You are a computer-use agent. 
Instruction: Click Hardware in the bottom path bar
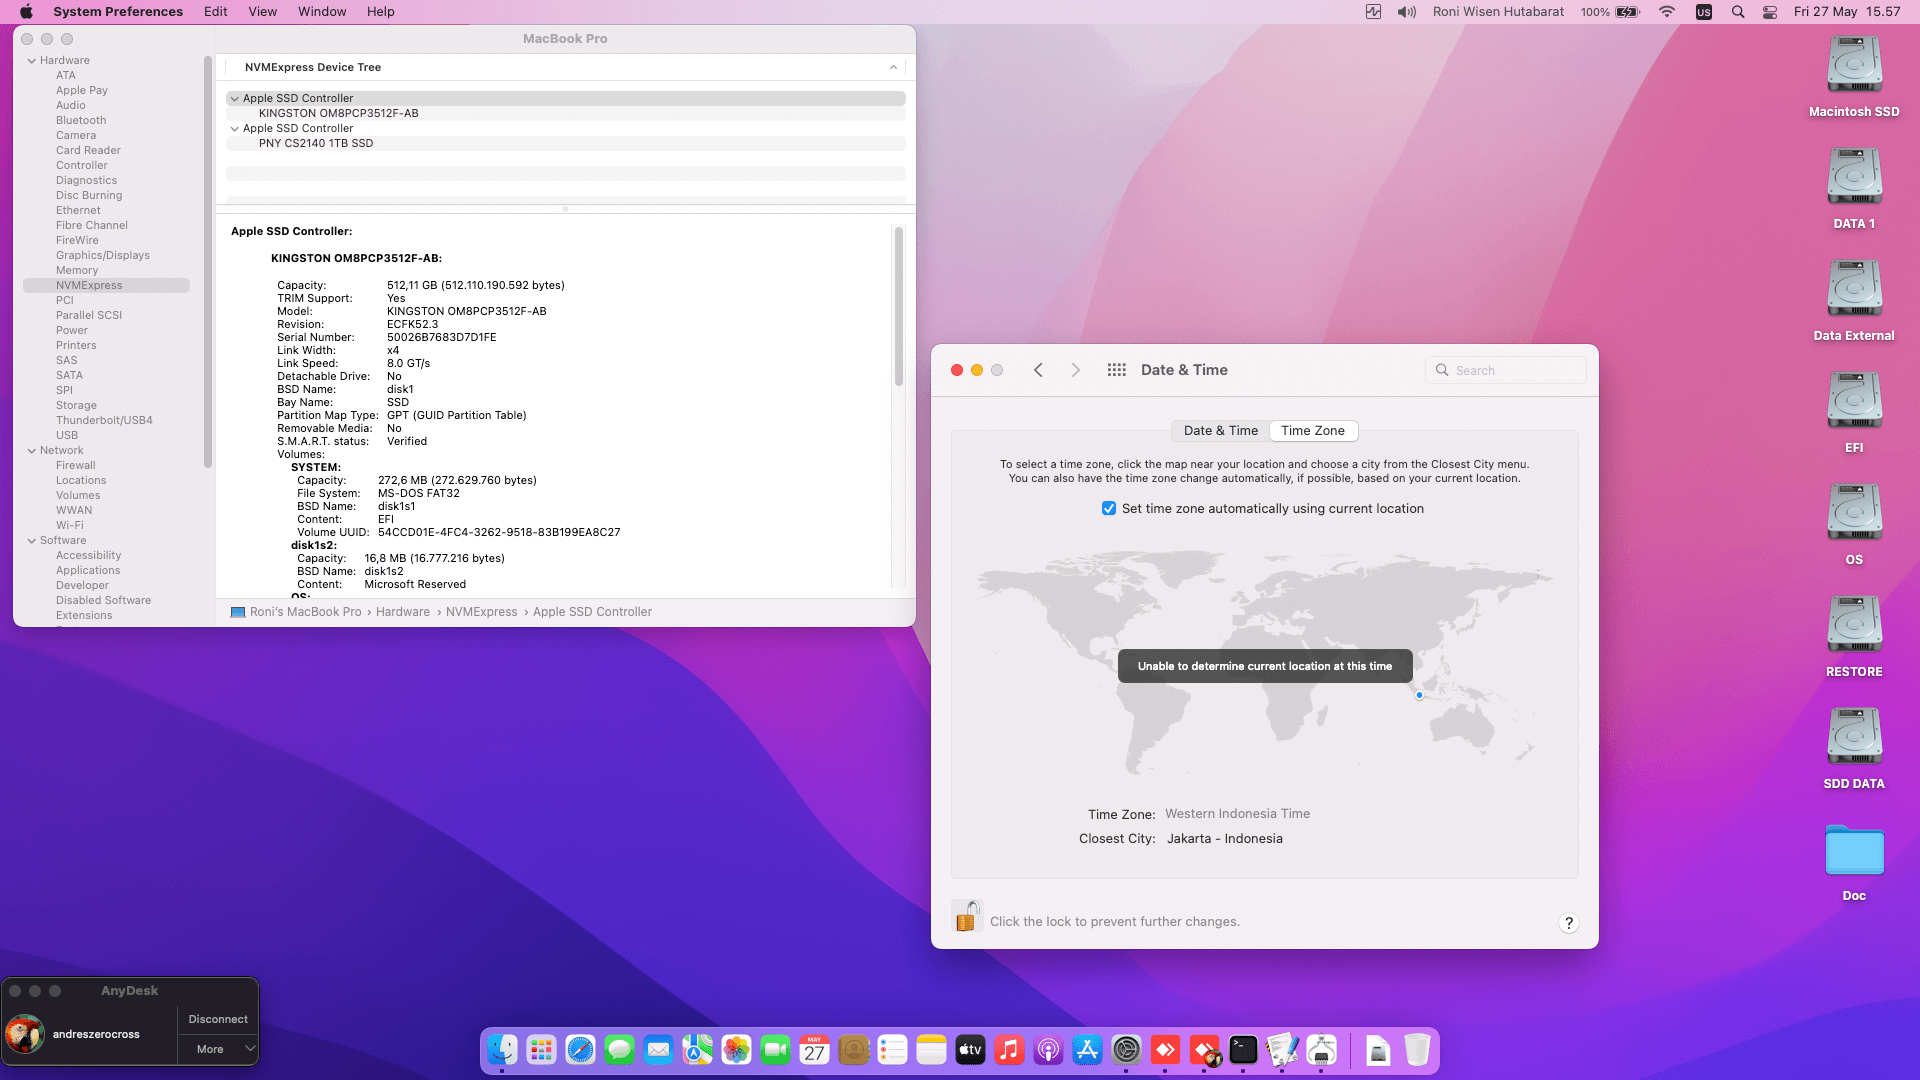[x=403, y=612]
